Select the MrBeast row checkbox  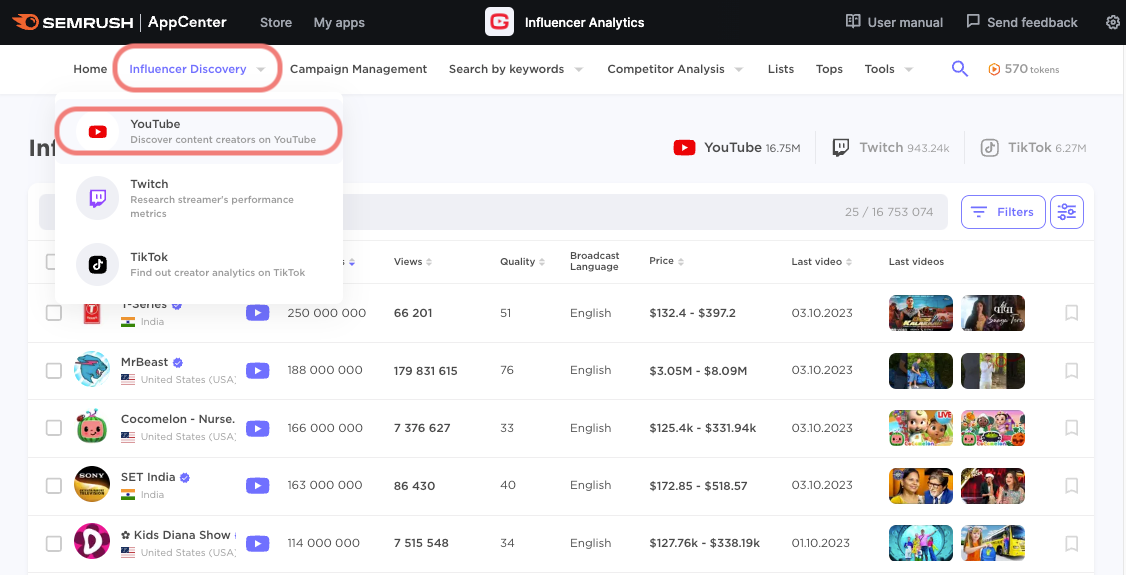(x=54, y=371)
